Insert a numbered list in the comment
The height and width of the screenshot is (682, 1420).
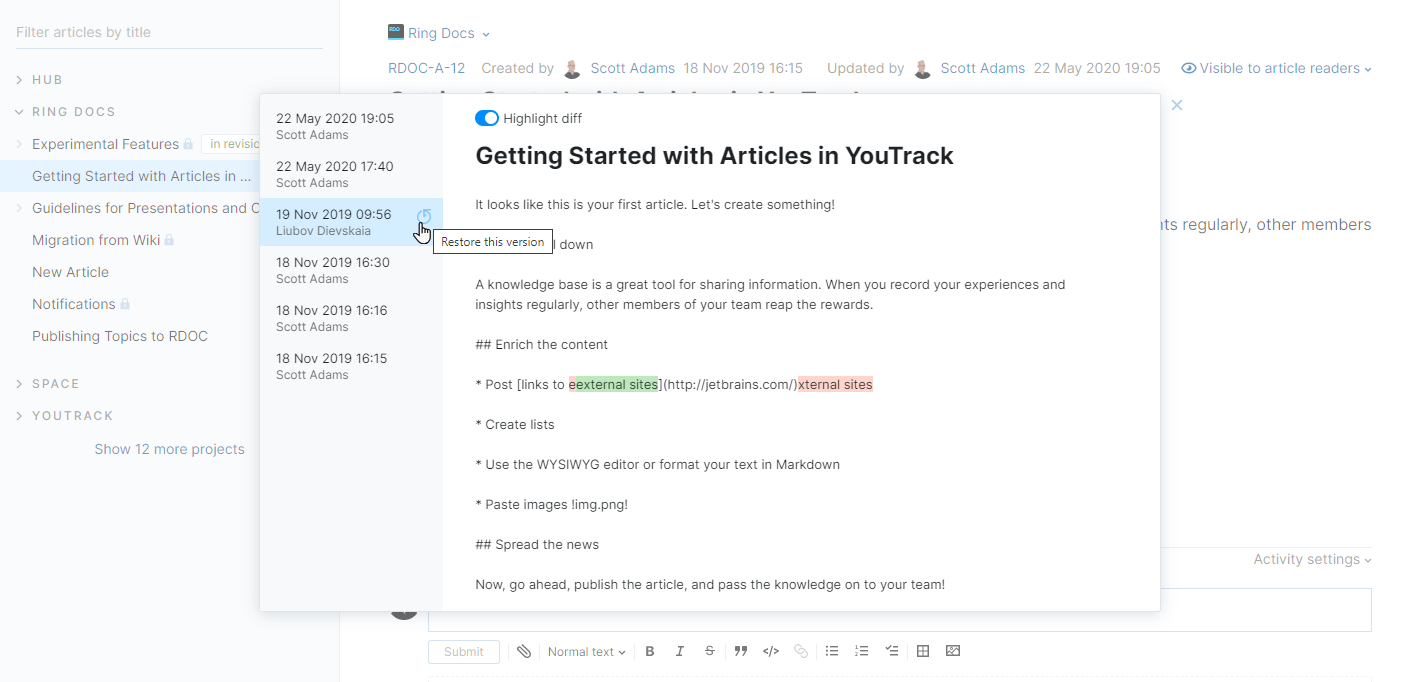862,651
